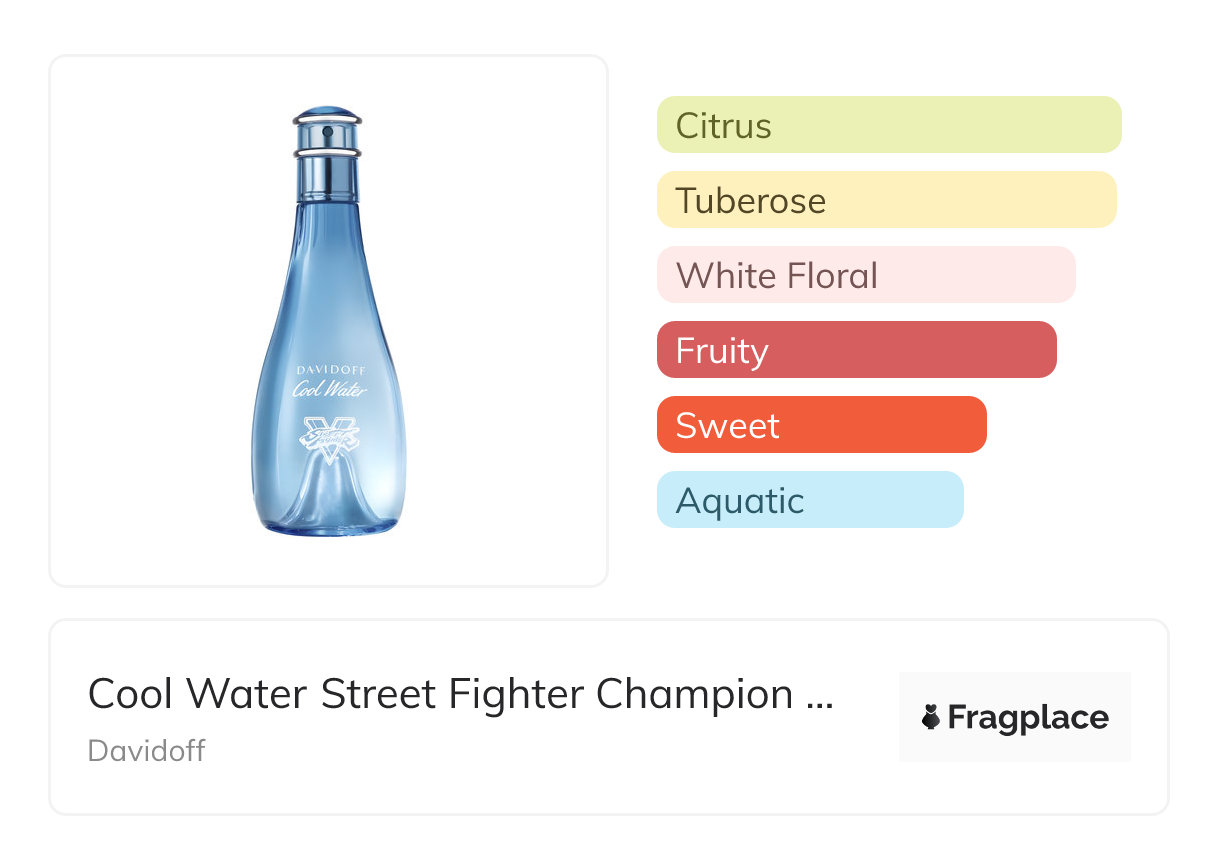This screenshot has width=1218, height=864.
Task: Select the Citrus accord bar
Action: coord(888,125)
